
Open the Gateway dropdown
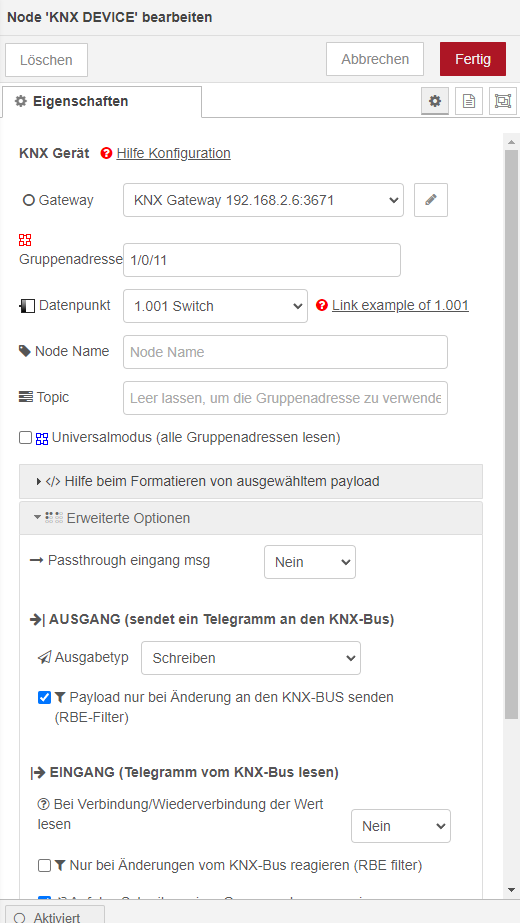[x=263, y=200]
